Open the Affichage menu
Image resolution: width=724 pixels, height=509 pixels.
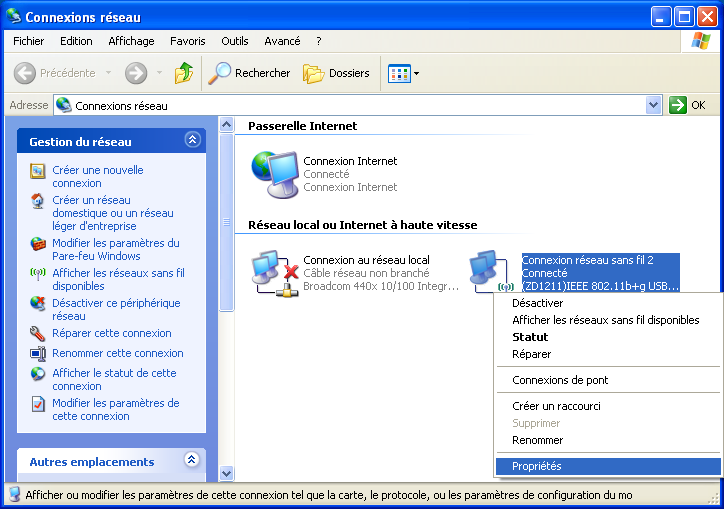coord(131,41)
